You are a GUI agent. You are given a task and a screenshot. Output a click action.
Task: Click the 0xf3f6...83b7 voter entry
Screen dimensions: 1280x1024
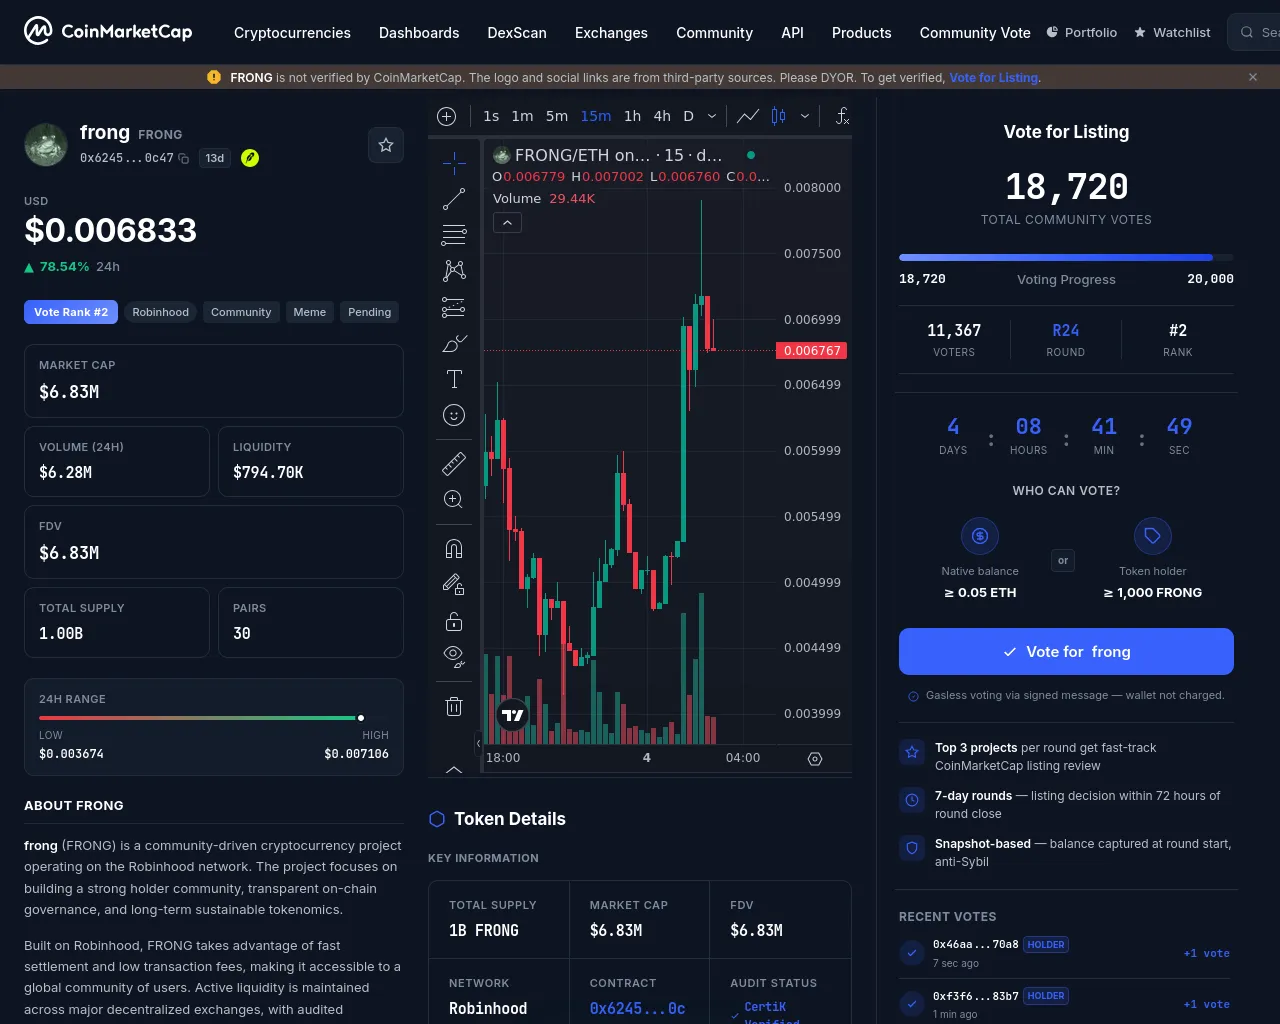[x=1066, y=1003]
